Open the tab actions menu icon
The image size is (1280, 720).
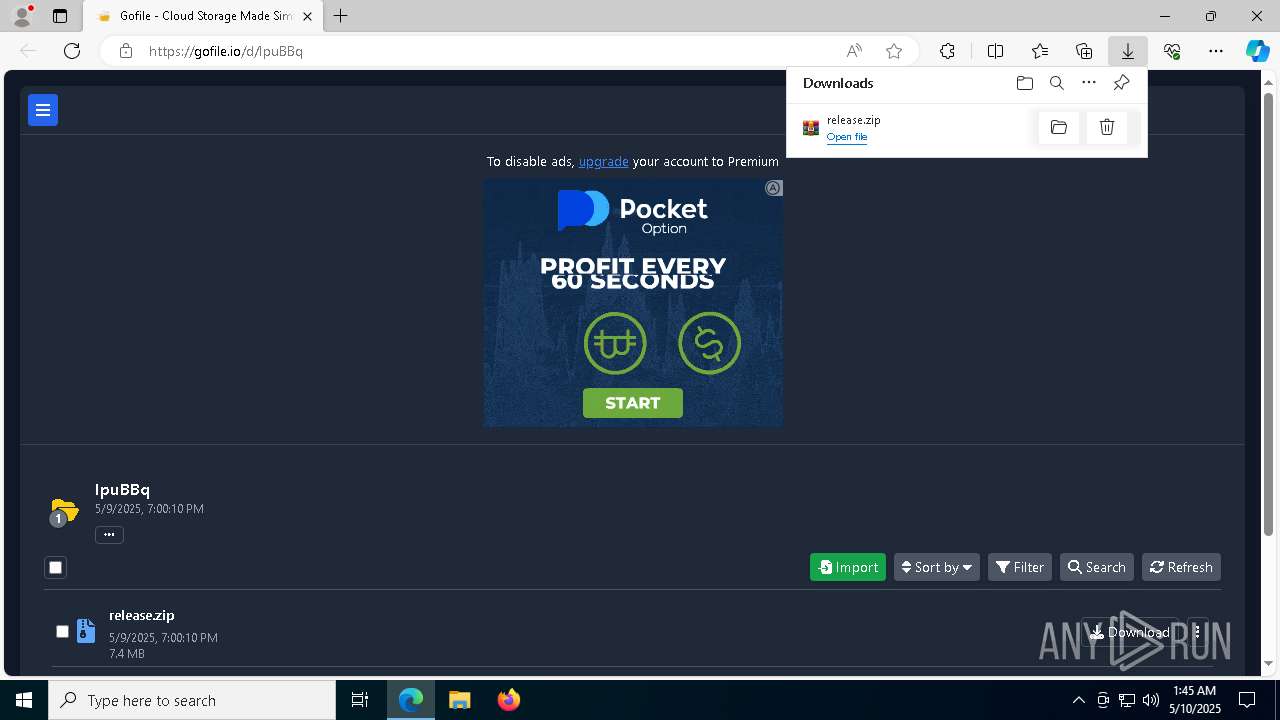pos(60,16)
